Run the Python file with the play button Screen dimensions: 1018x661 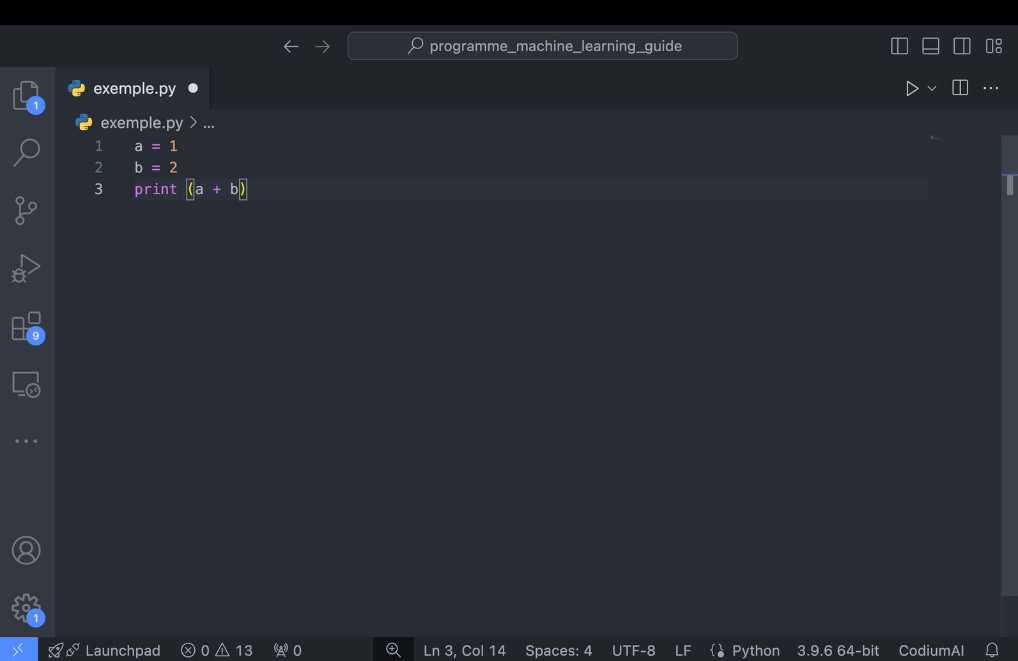pos(911,87)
